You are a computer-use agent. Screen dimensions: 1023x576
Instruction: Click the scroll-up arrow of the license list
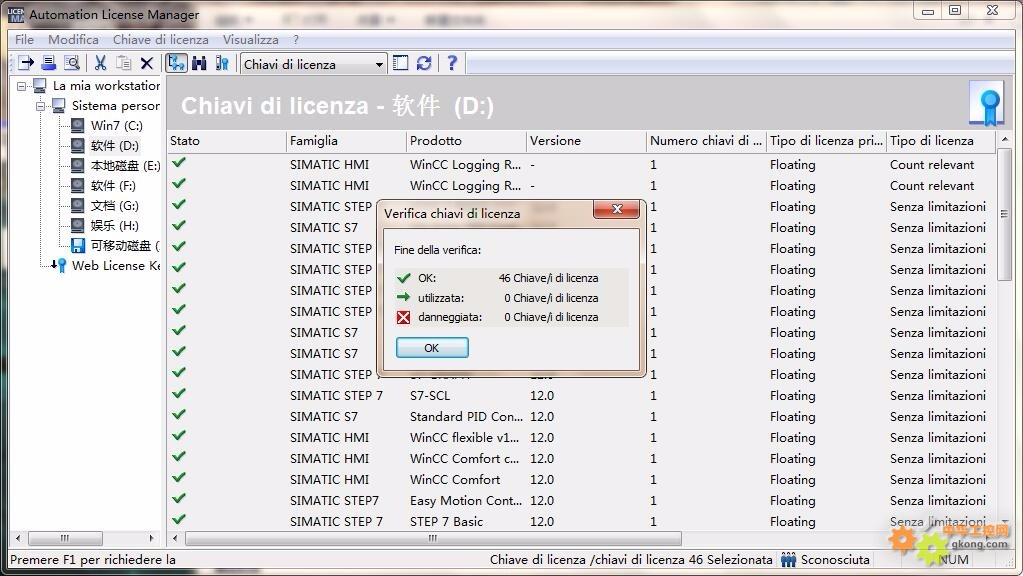[1005, 140]
